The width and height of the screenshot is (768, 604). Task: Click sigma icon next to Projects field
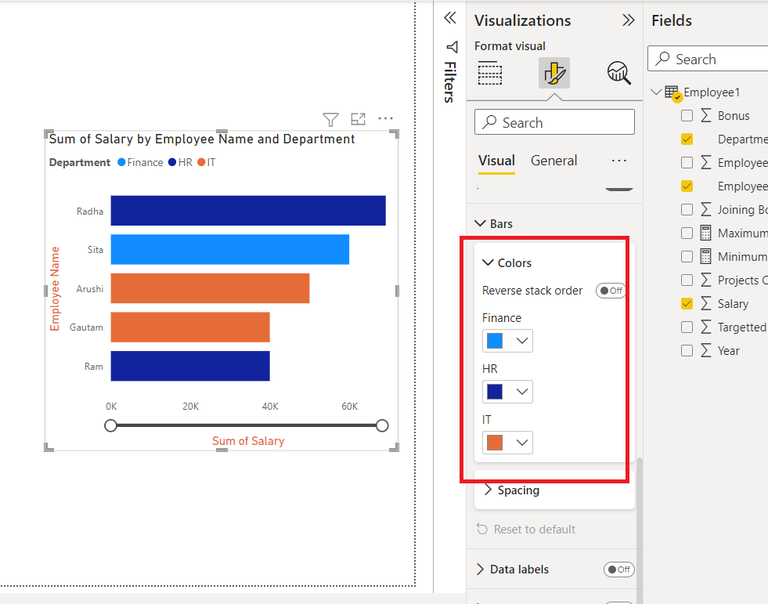tap(706, 280)
